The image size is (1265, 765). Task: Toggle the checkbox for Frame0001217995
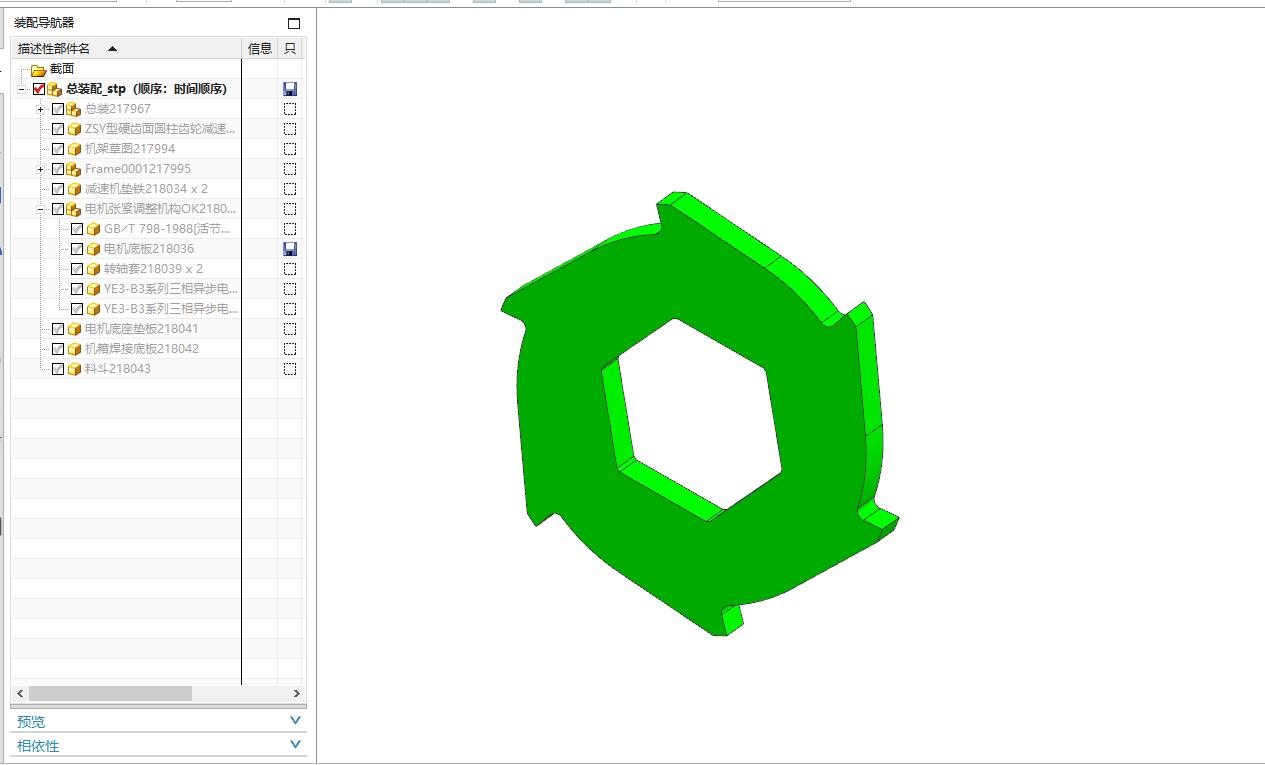coord(58,169)
